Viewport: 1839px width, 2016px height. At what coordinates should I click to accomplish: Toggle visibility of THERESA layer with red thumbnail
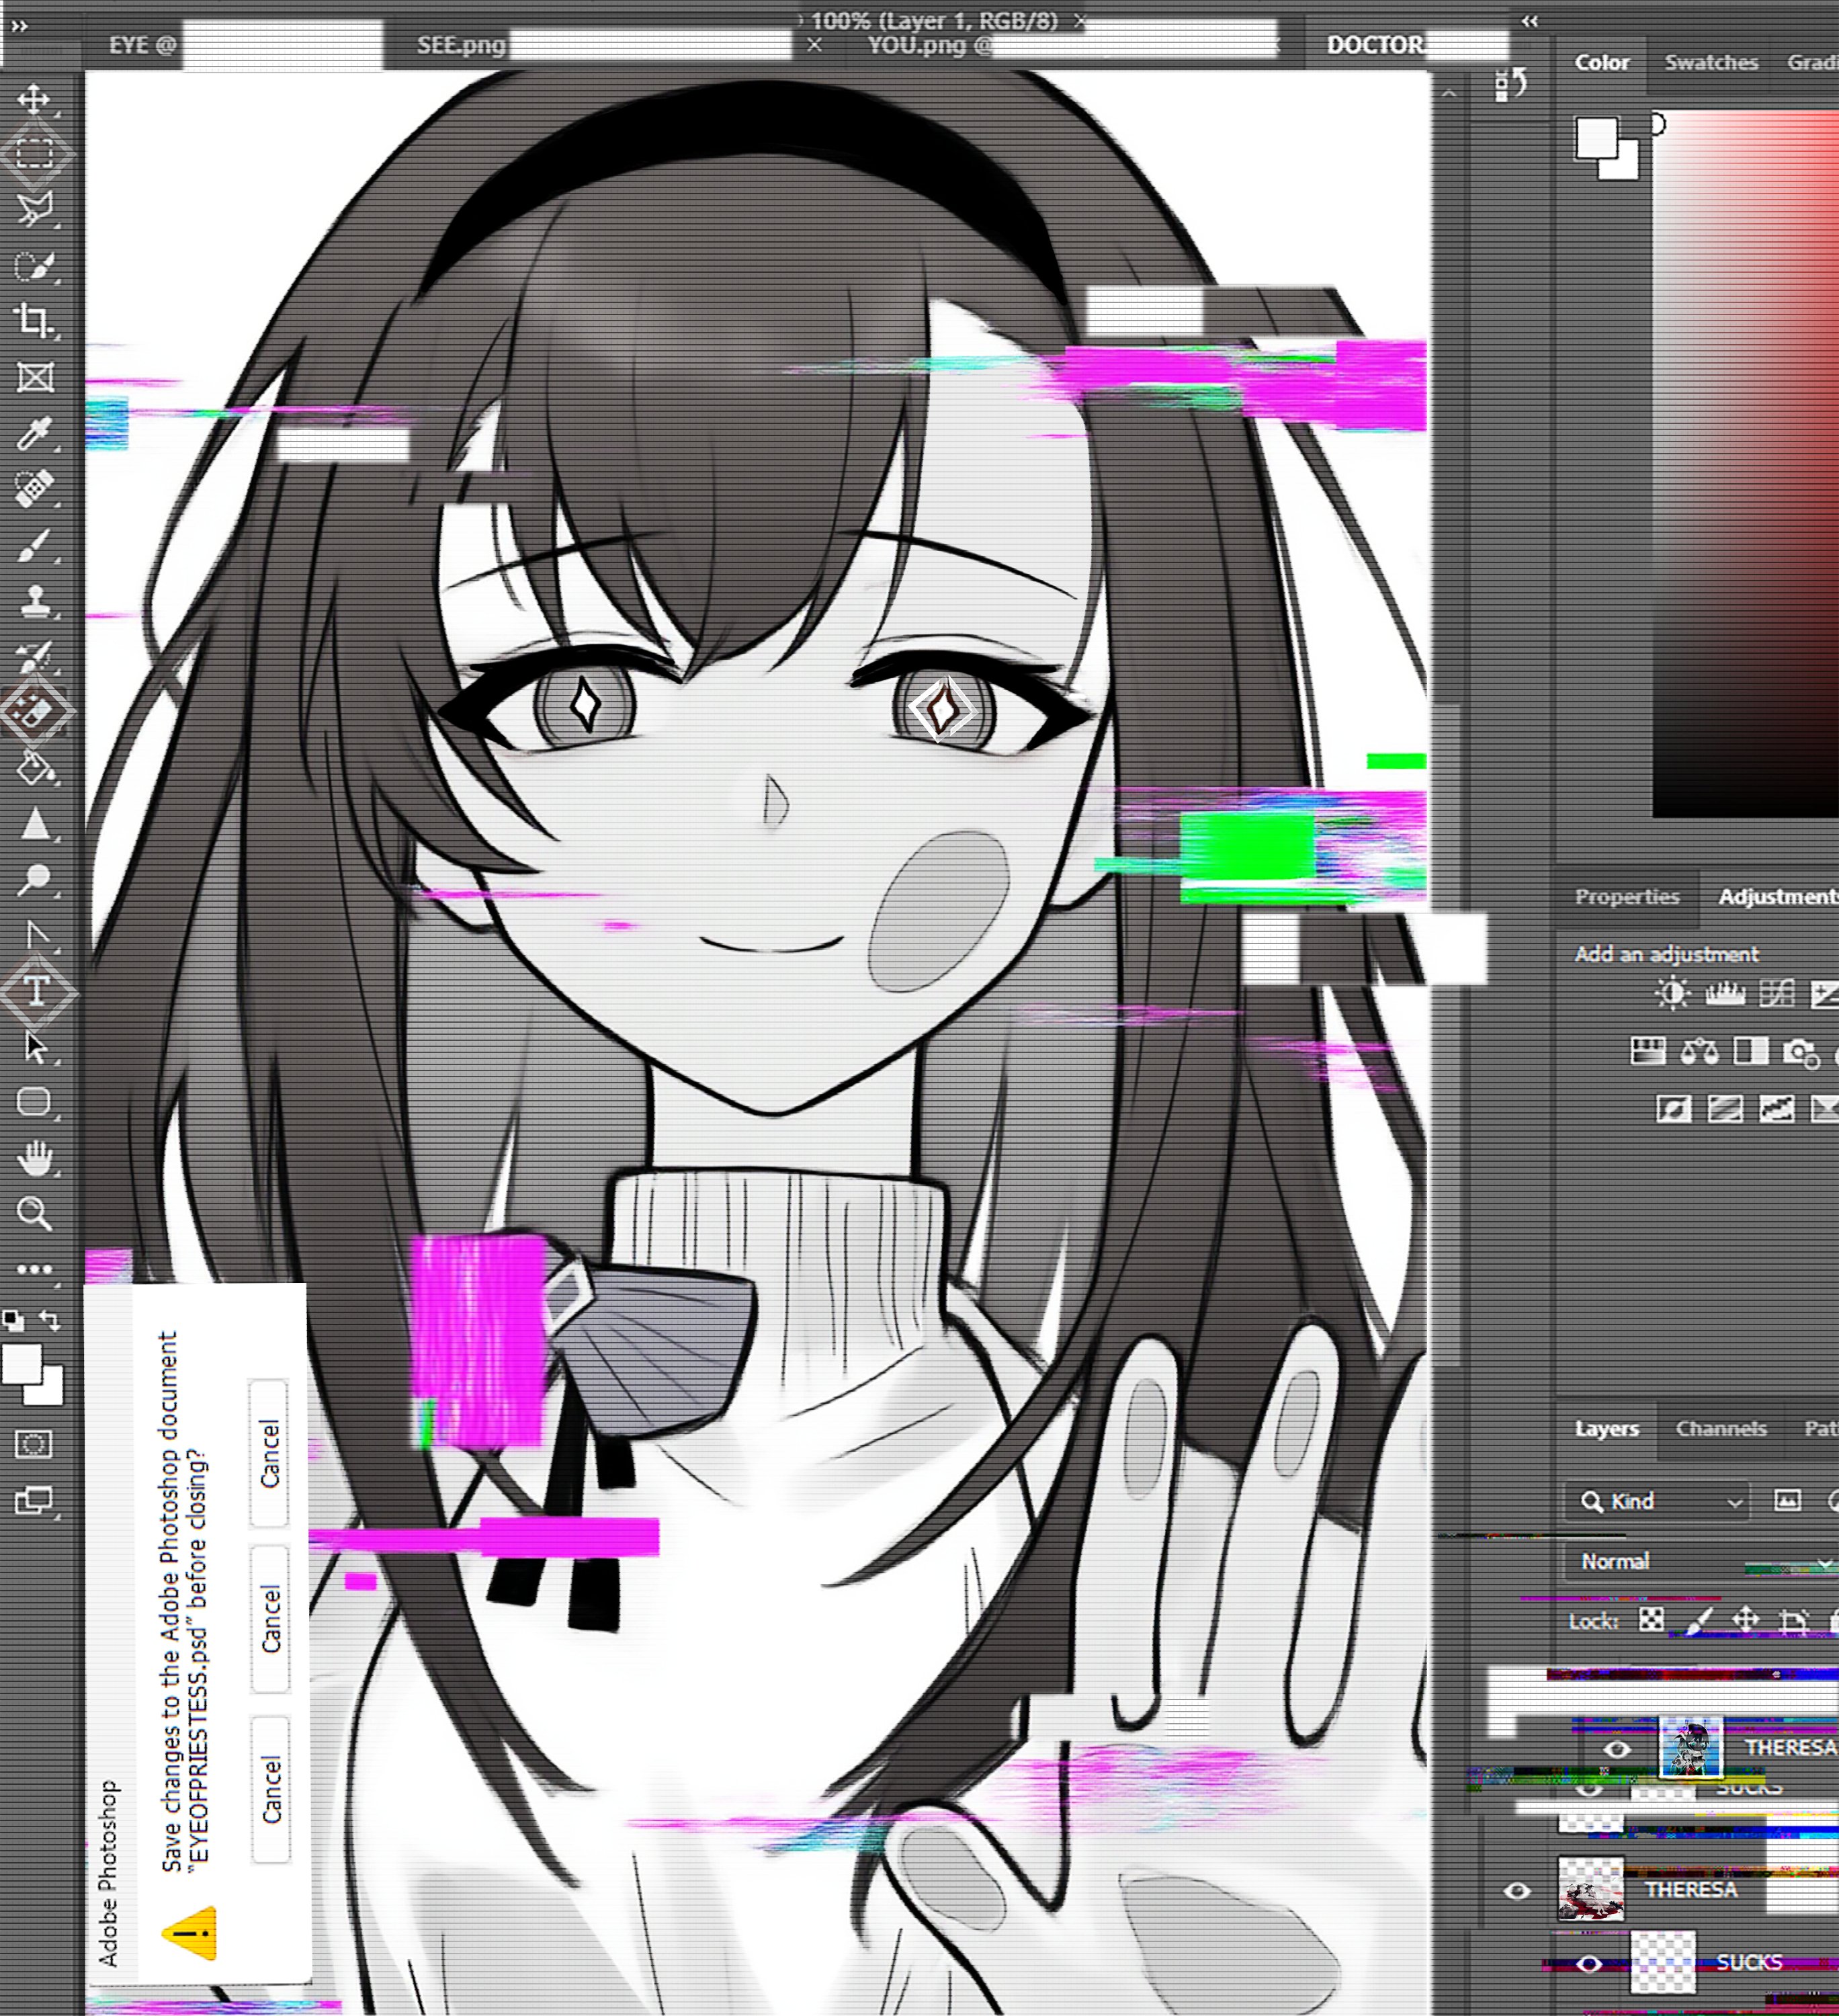click(x=1517, y=1890)
